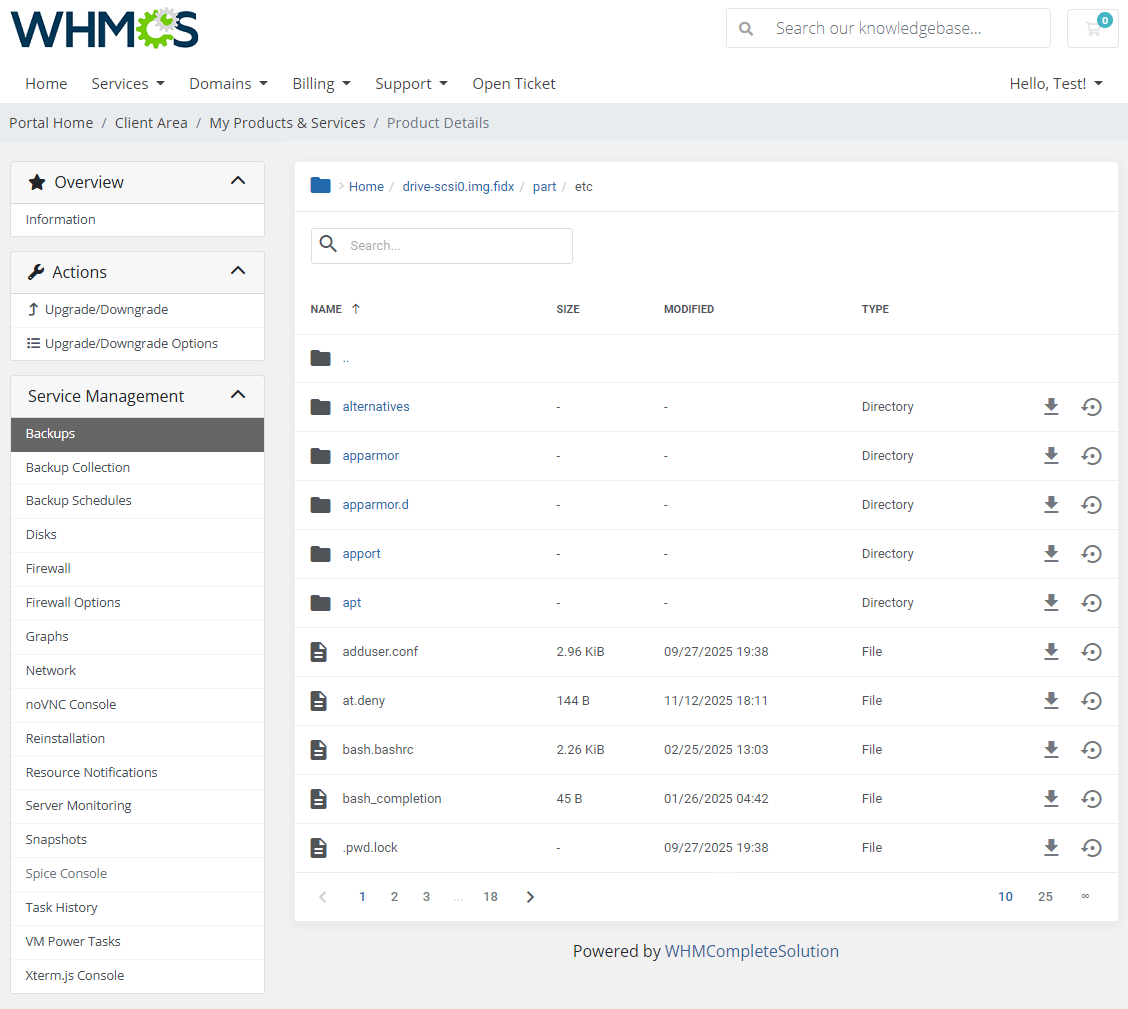Download the apport directory
The width and height of the screenshot is (1128, 1009).
pos(1051,553)
